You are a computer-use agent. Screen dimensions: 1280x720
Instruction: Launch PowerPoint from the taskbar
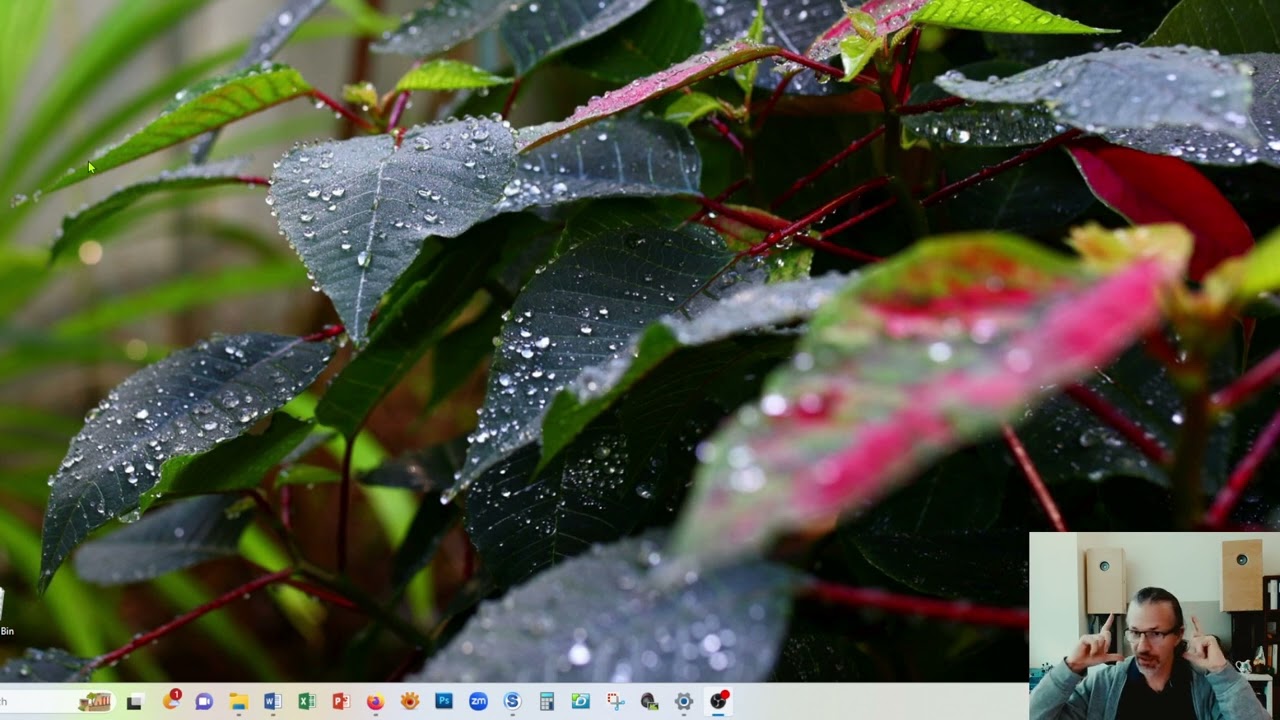(x=340, y=702)
